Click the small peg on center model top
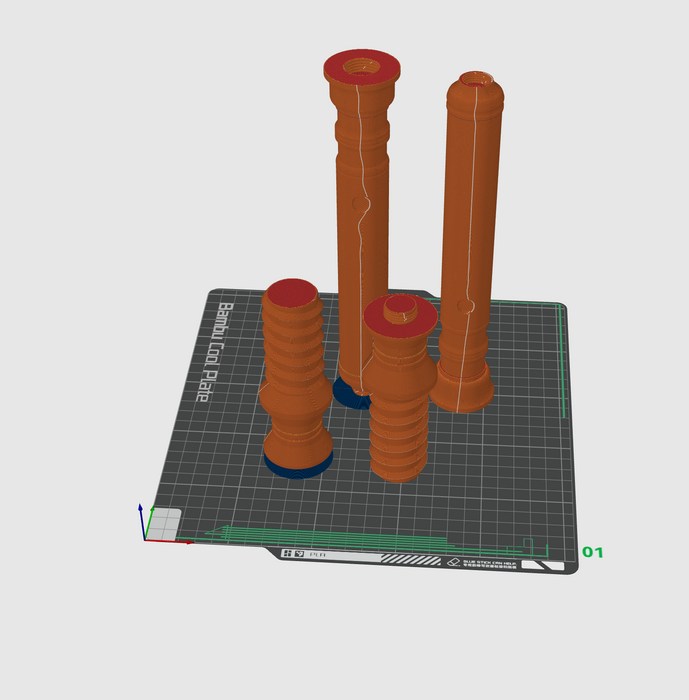 point(401,305)
